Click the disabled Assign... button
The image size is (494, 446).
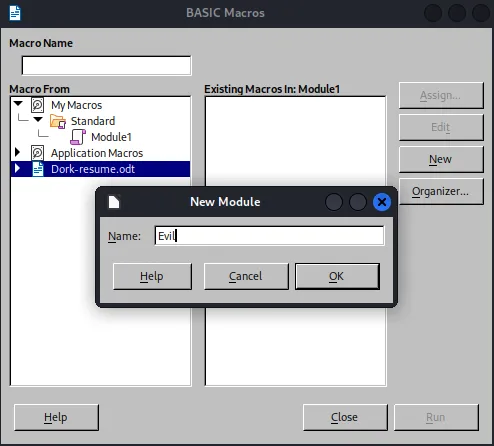(x=441, y=95)
